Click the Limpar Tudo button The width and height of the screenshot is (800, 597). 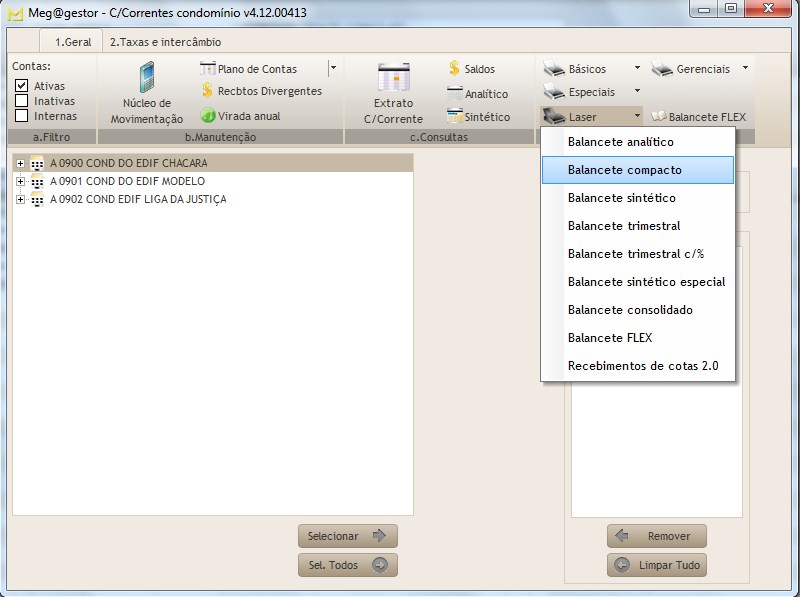(x=657, y=565)
